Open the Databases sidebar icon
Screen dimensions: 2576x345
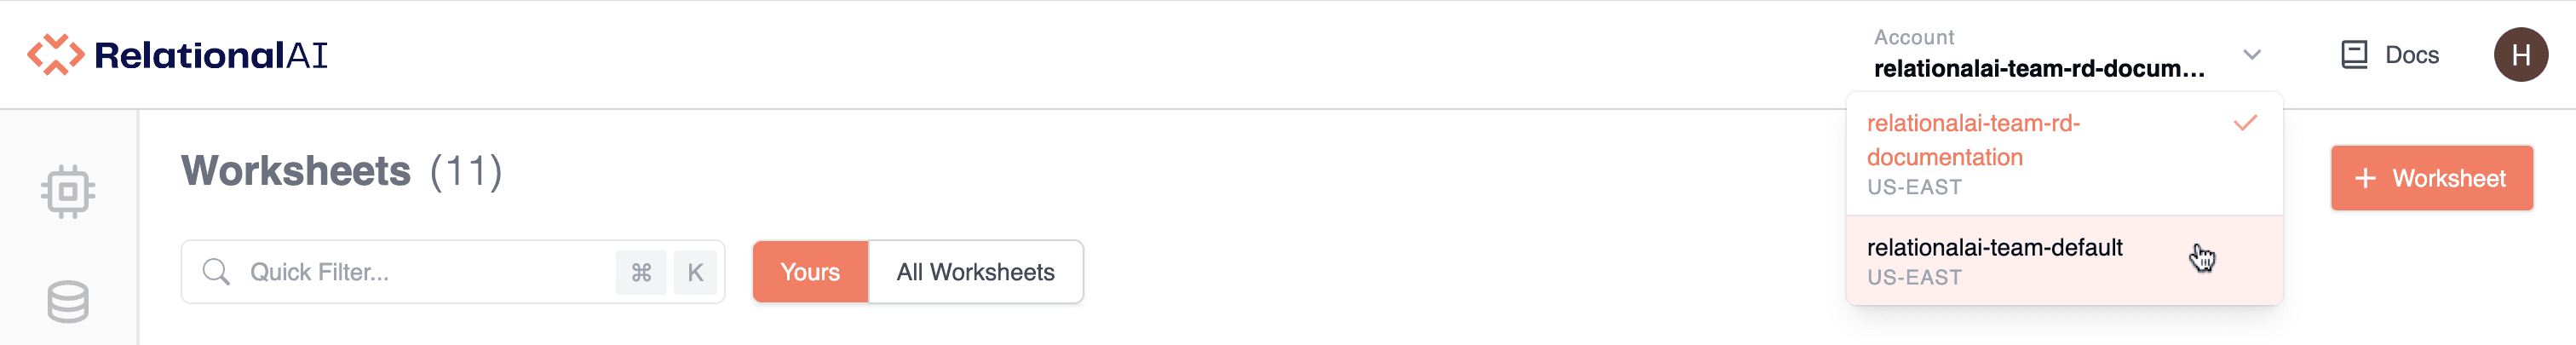[x=68, y=301]
